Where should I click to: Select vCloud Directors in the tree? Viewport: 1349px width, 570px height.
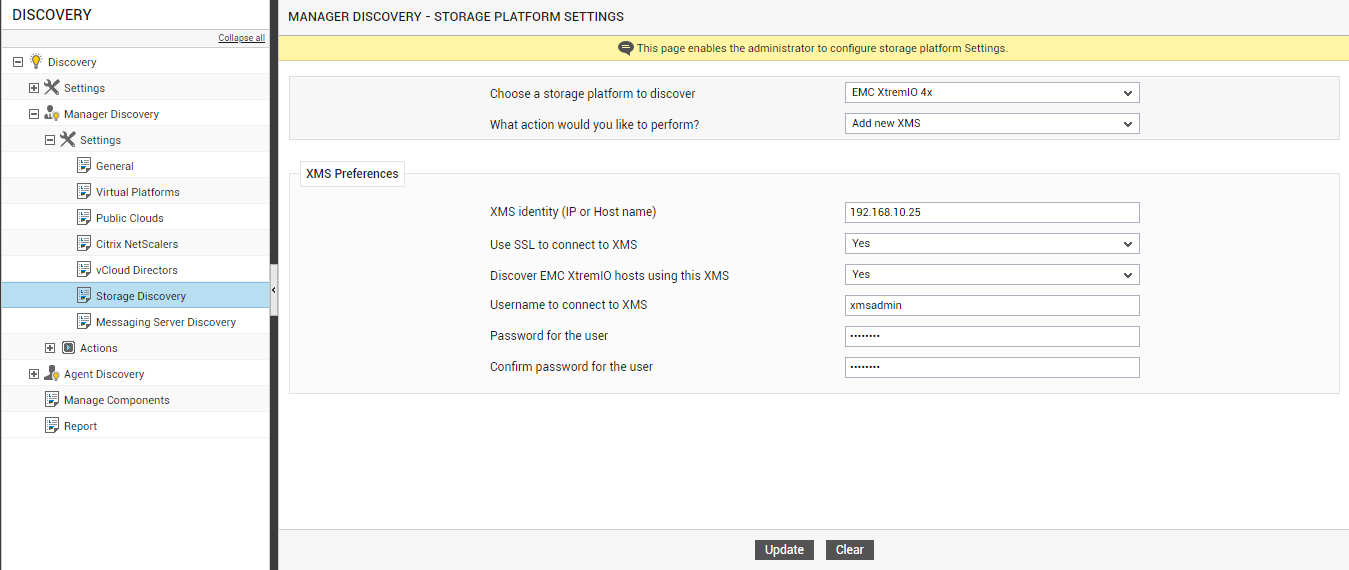(x=137, y=270)
